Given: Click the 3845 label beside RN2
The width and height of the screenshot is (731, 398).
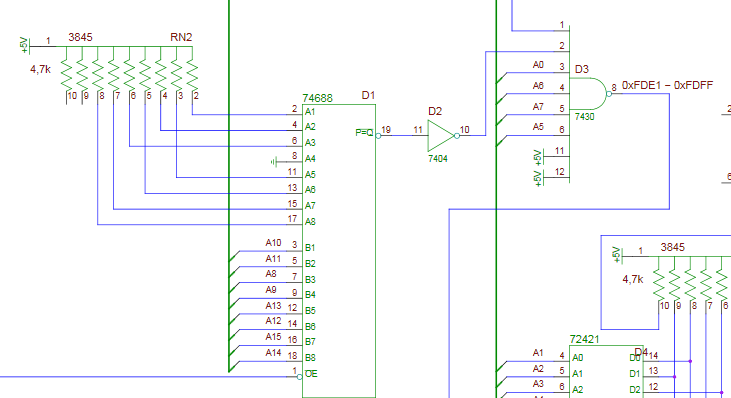Looking at the screenshot, I should point(80,37).
